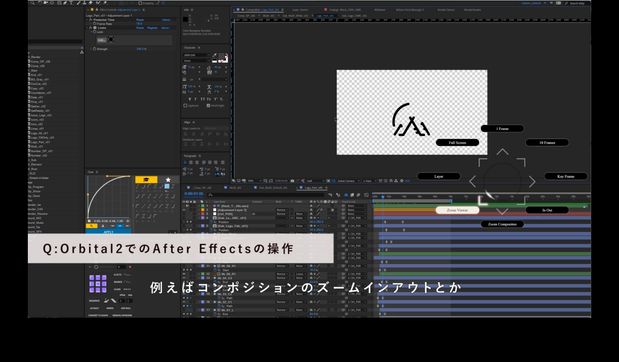Click the black color swatch in Info panel
Screen dimensions: 619x362
click(186, 19)
